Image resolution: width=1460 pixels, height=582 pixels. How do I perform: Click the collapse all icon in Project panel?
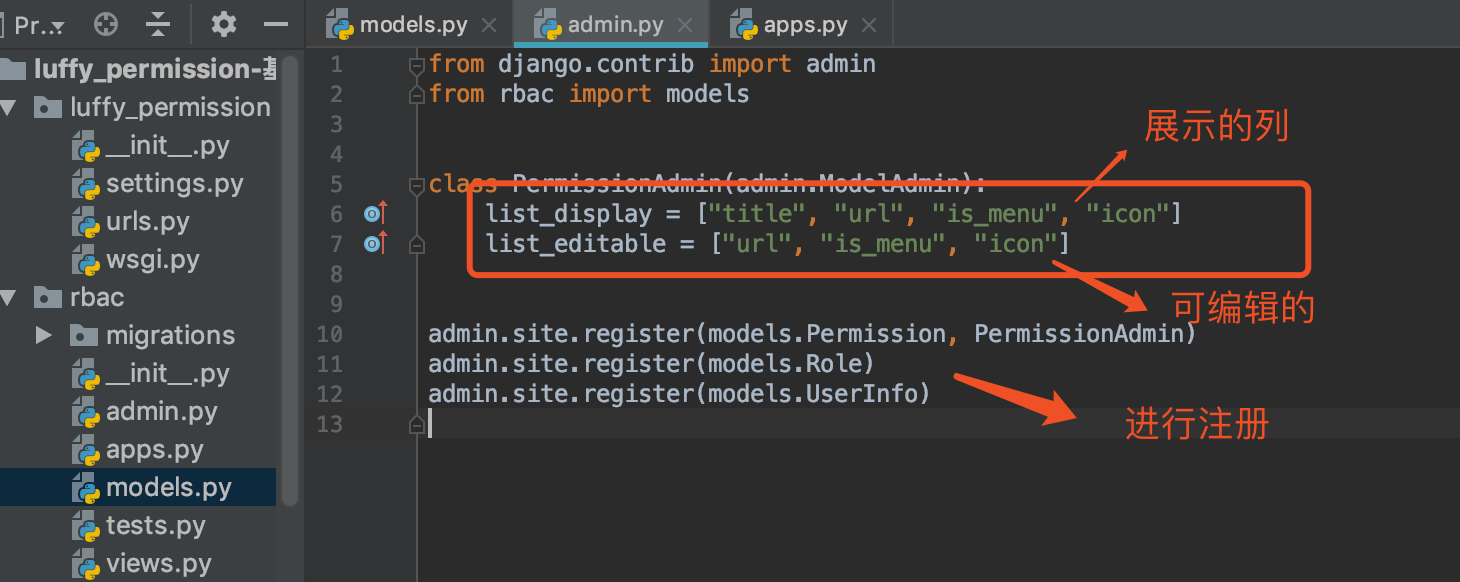(x=158, y=25)
